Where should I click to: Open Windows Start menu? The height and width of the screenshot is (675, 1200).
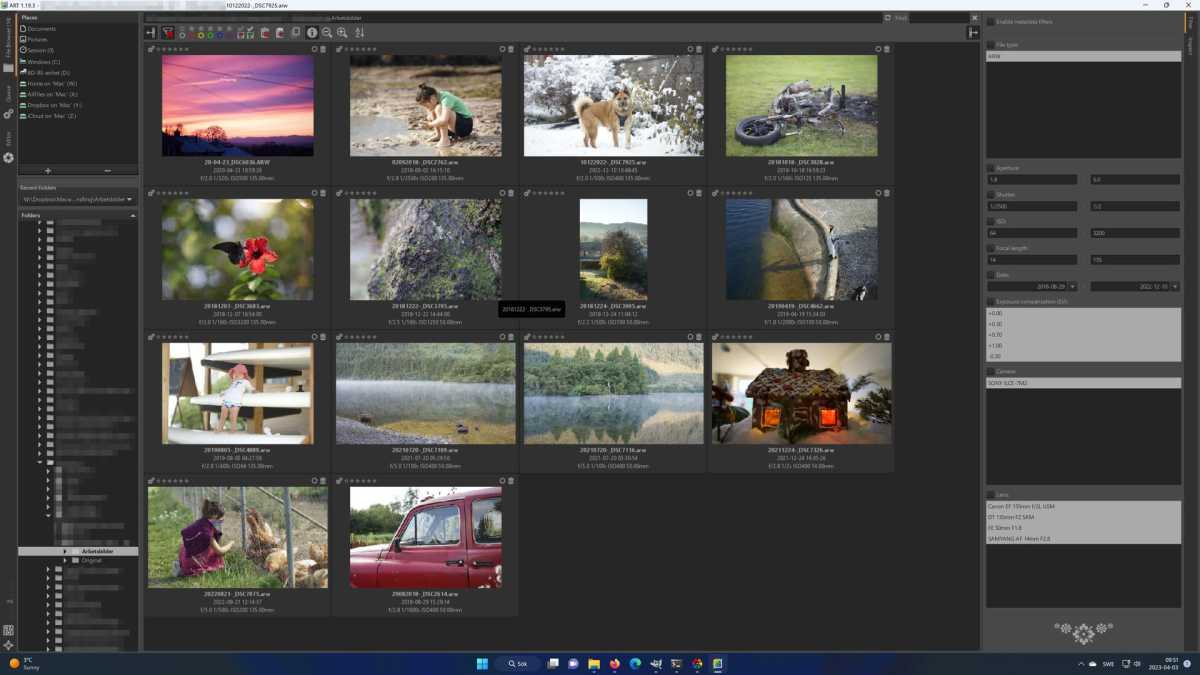pyautogui.click(x=482, y=663)
